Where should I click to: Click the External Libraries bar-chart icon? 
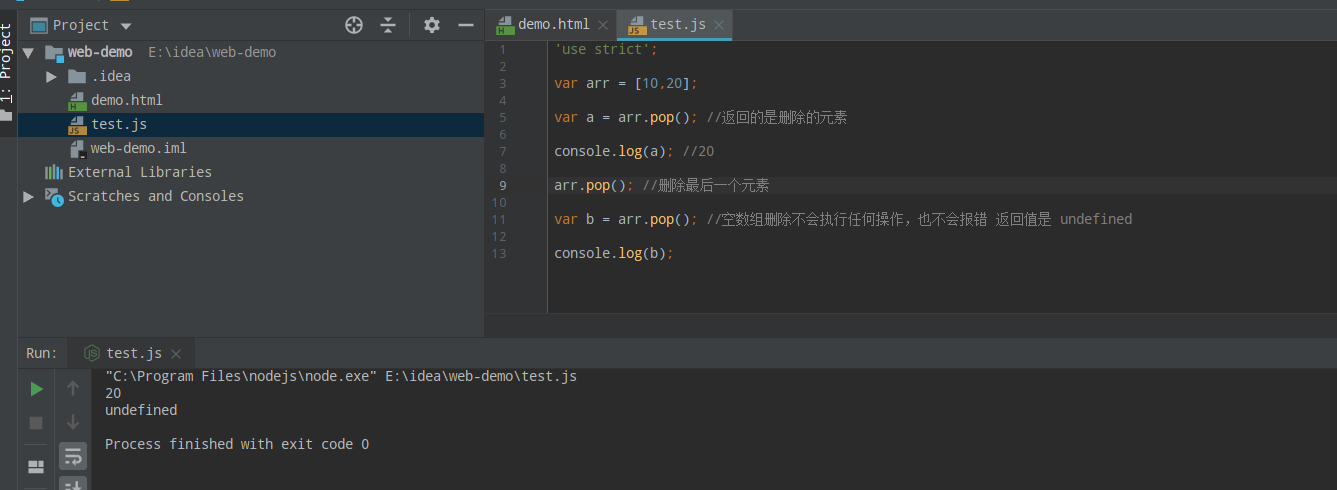pyautogui.click(x=53, y=172)
